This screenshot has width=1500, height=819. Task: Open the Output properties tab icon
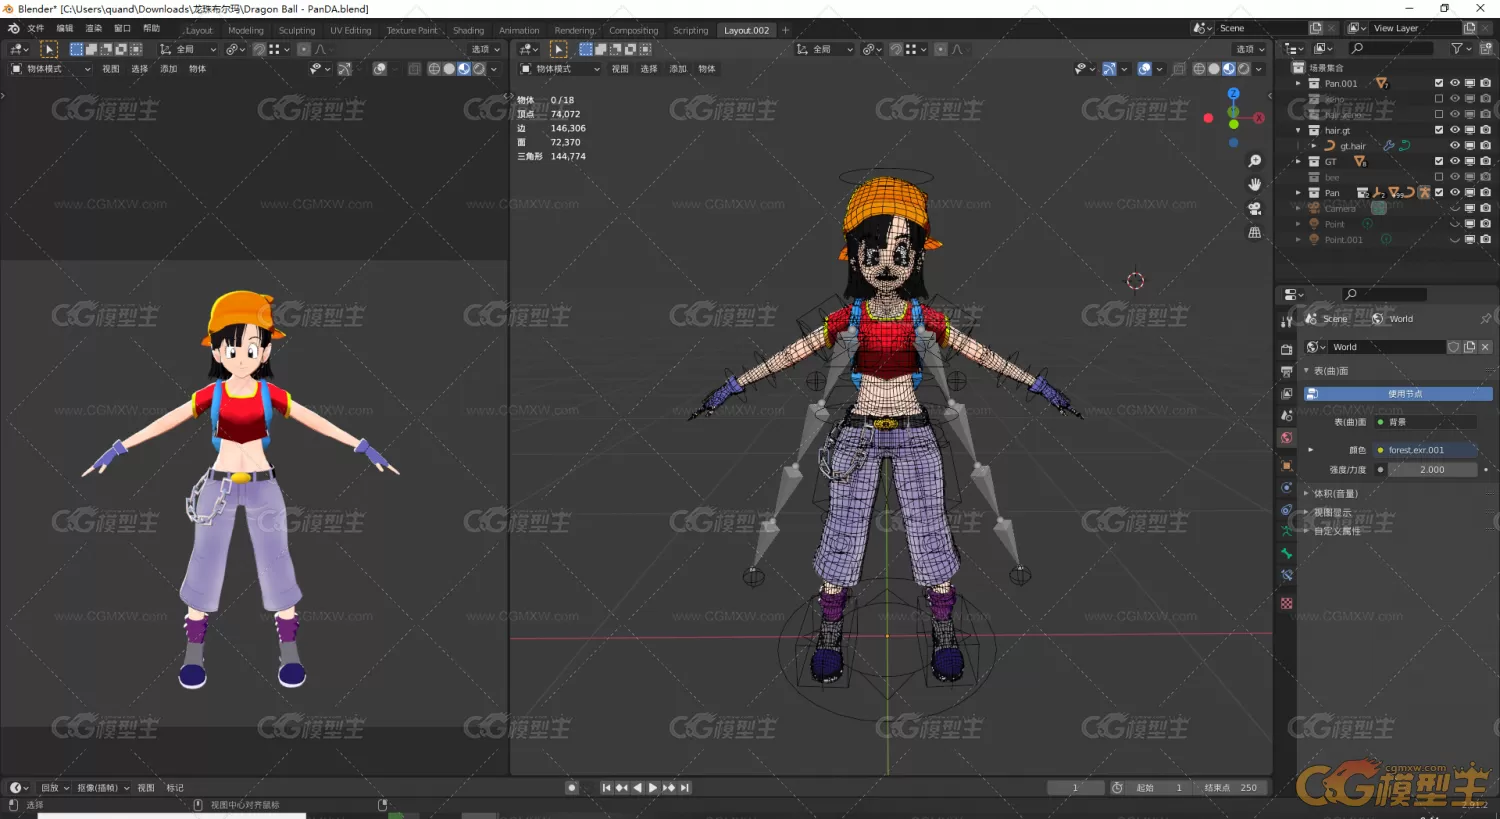1287,371
